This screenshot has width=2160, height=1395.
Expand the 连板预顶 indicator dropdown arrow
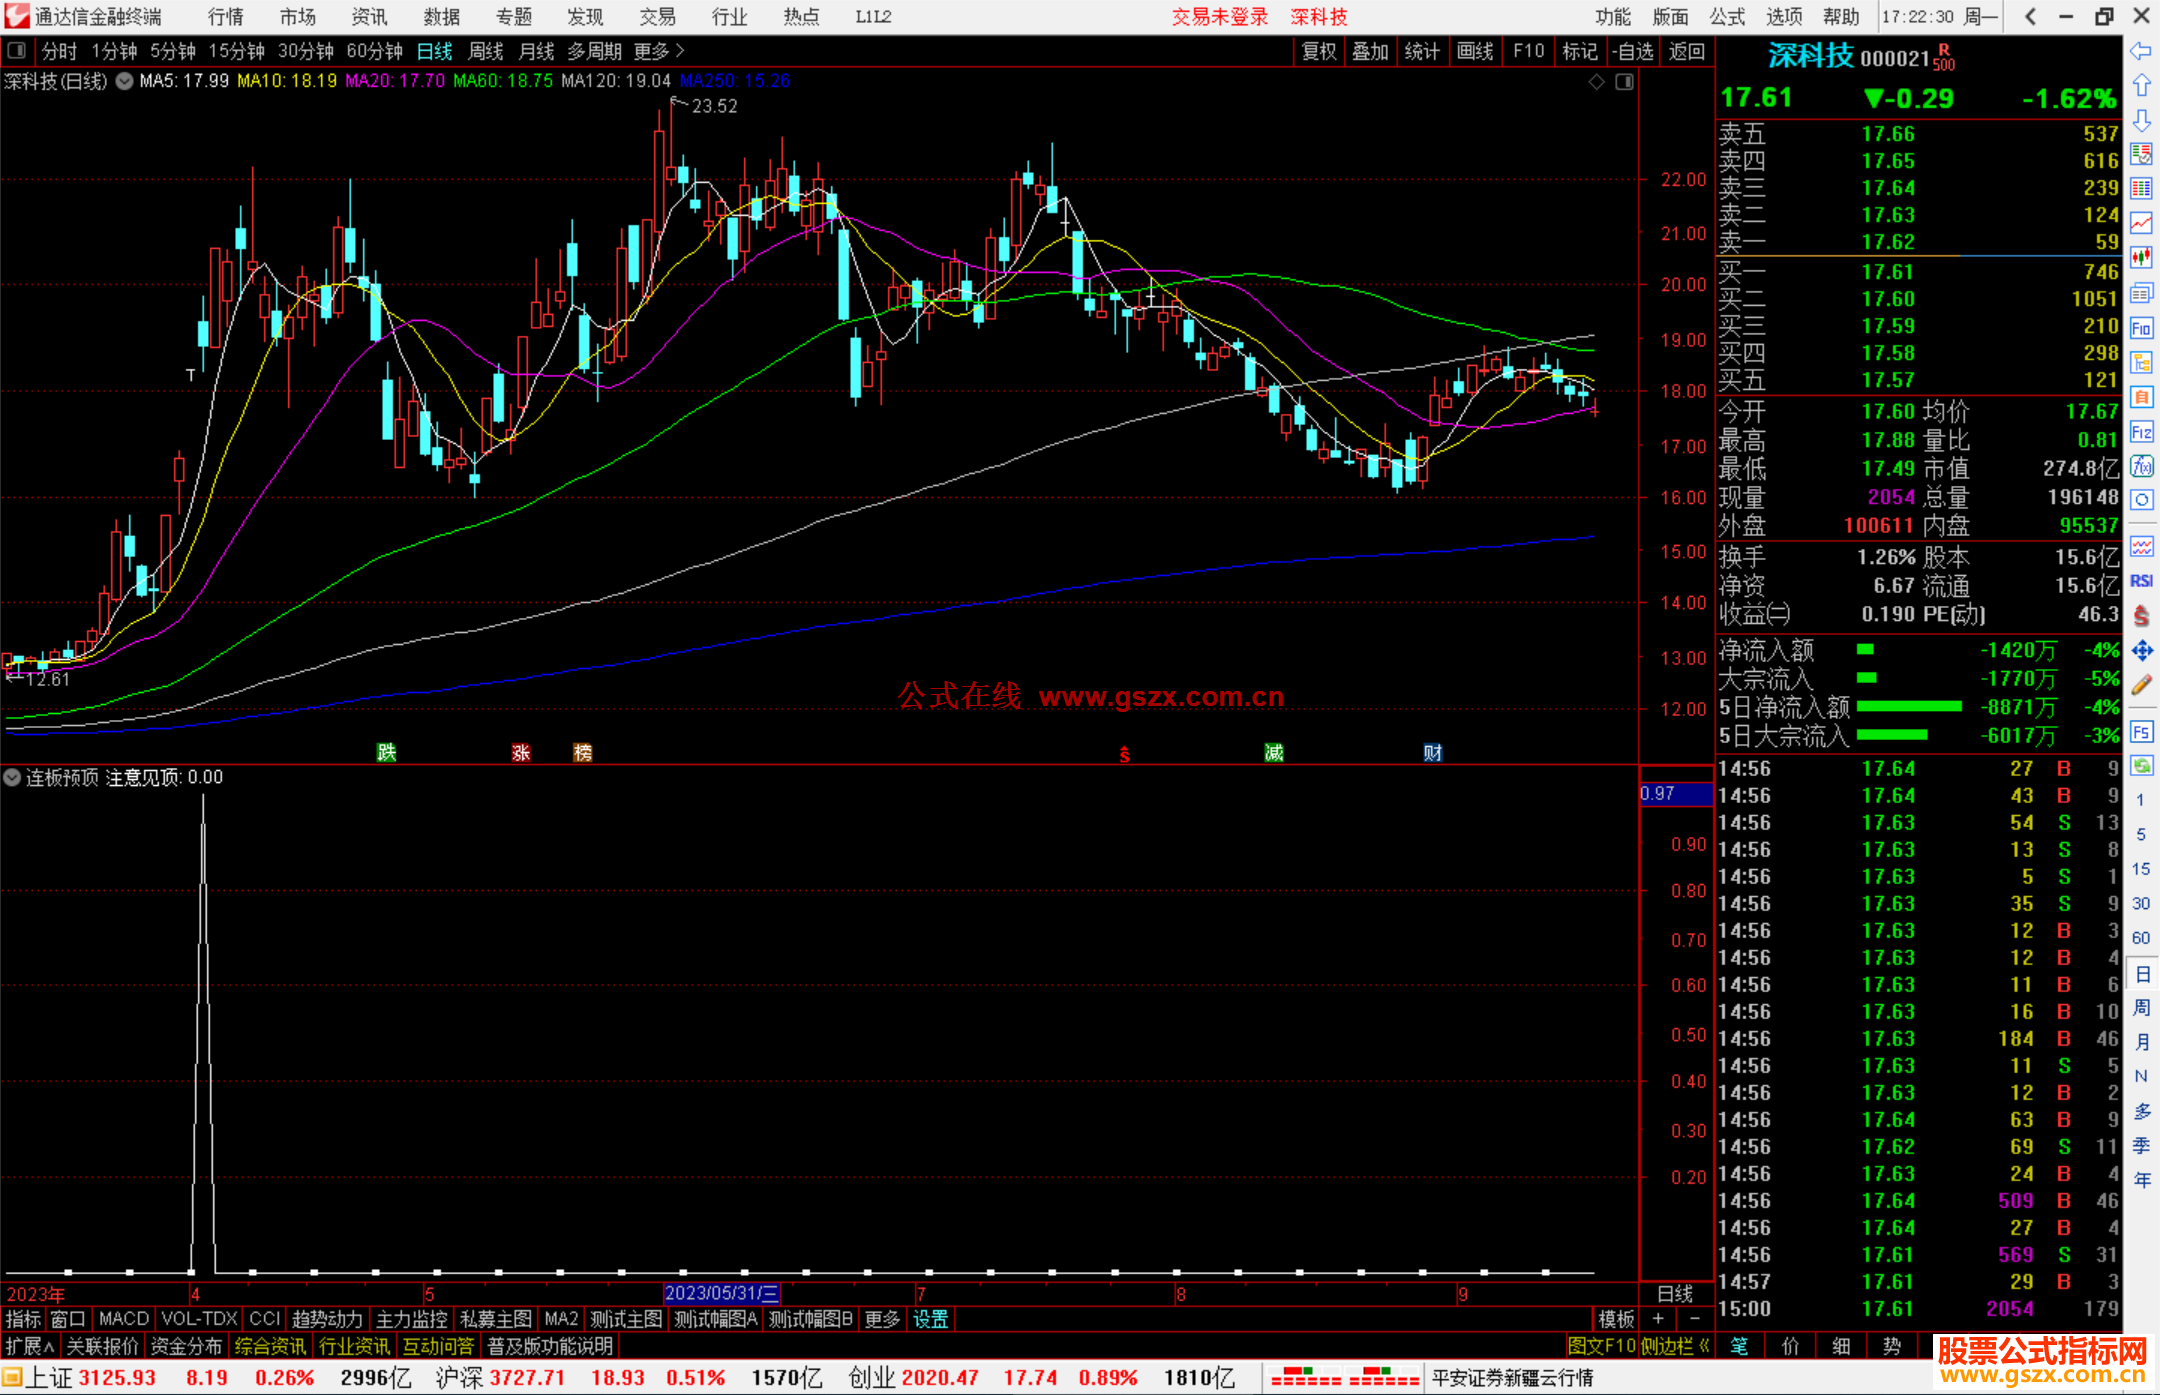point(12,777)
